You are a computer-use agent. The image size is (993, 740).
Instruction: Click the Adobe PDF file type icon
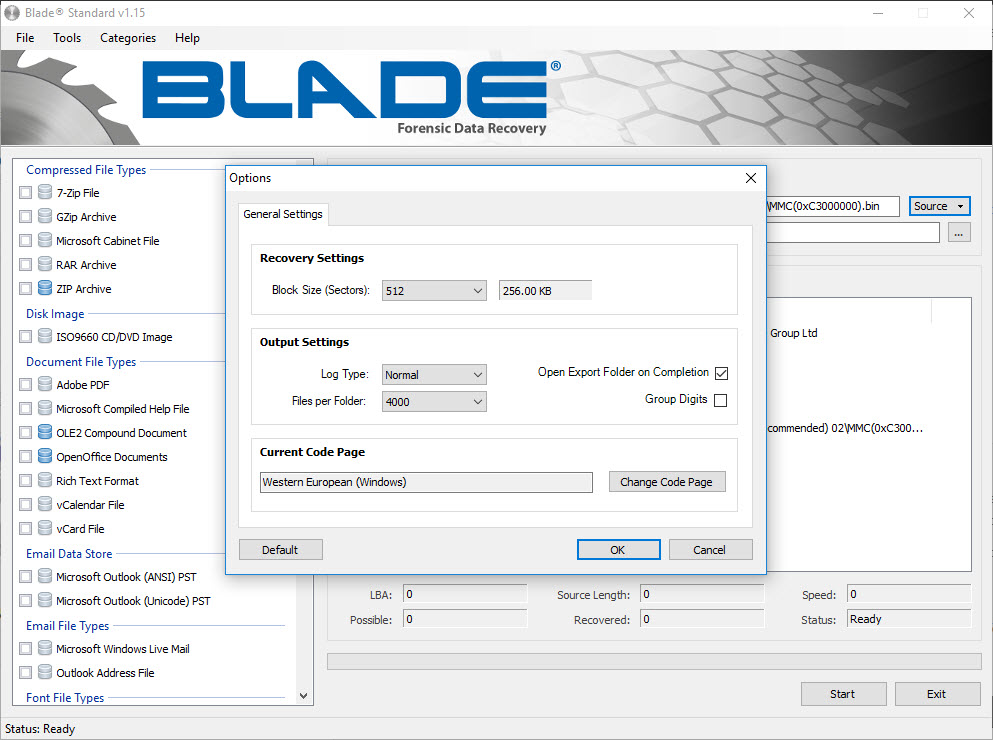pos(44,385)
